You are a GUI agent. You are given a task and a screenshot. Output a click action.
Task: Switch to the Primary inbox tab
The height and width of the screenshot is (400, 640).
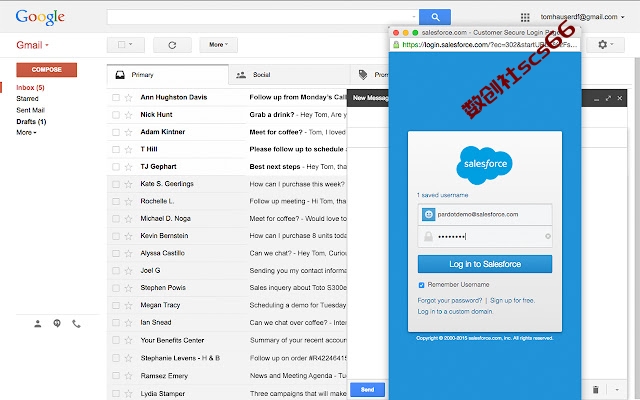pos(168,75)
